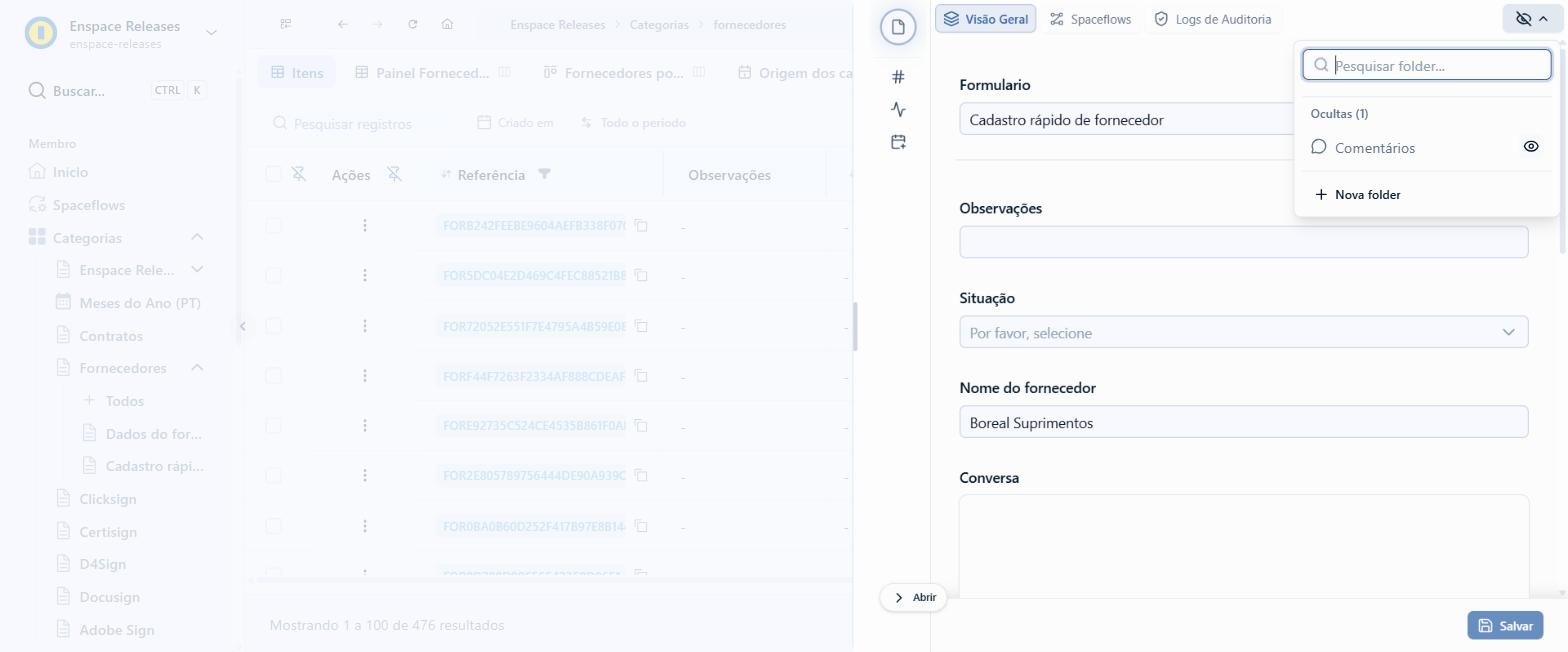Screen dimensions: 1568x652
Task: Click the navigate back arrow
Action: 343,24
